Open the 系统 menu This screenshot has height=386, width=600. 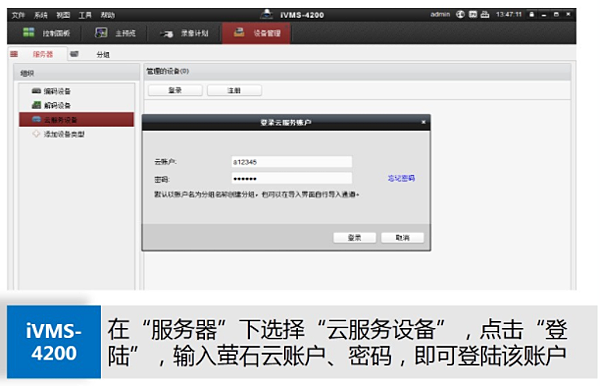(x=41, y=15)
